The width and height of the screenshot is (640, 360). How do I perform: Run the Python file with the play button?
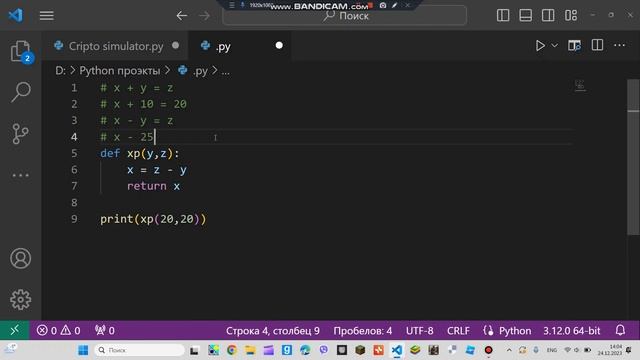pos(540,45)
